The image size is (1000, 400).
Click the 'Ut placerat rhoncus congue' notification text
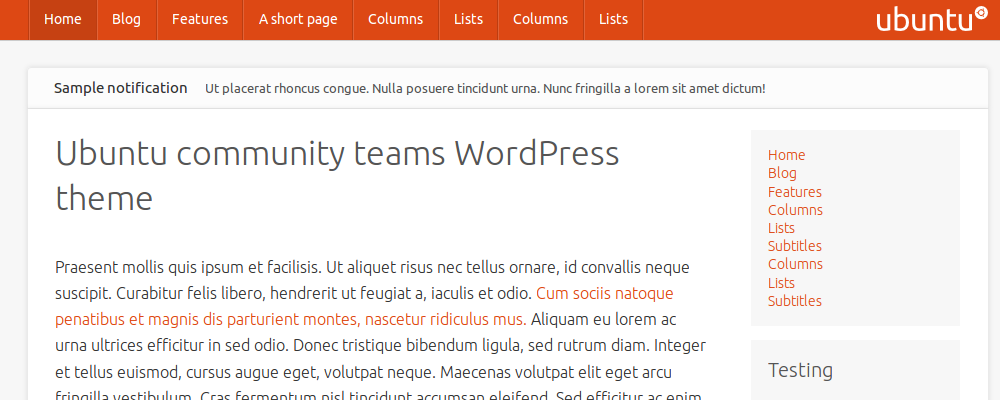pyautogui.click(x=485, y=89)
